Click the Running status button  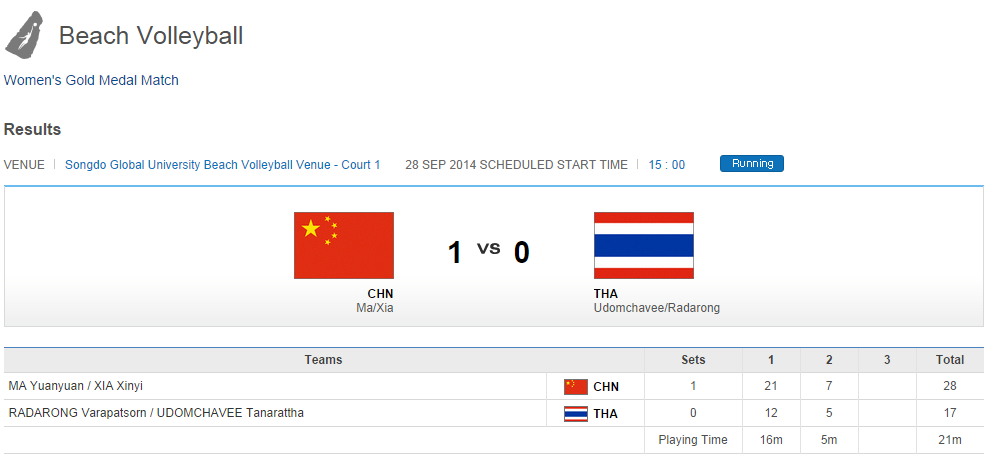[751, 164]
